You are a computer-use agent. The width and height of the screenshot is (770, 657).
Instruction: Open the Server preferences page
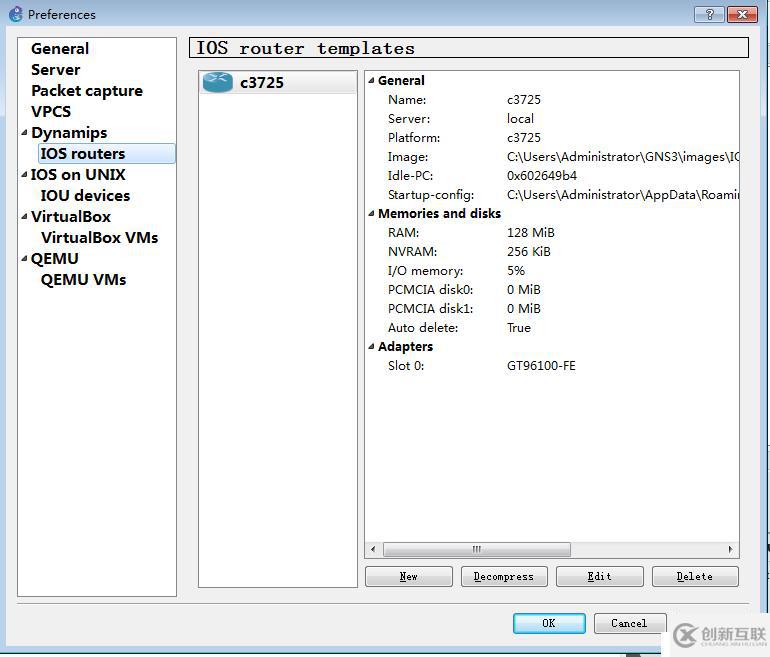coord(55,70)
